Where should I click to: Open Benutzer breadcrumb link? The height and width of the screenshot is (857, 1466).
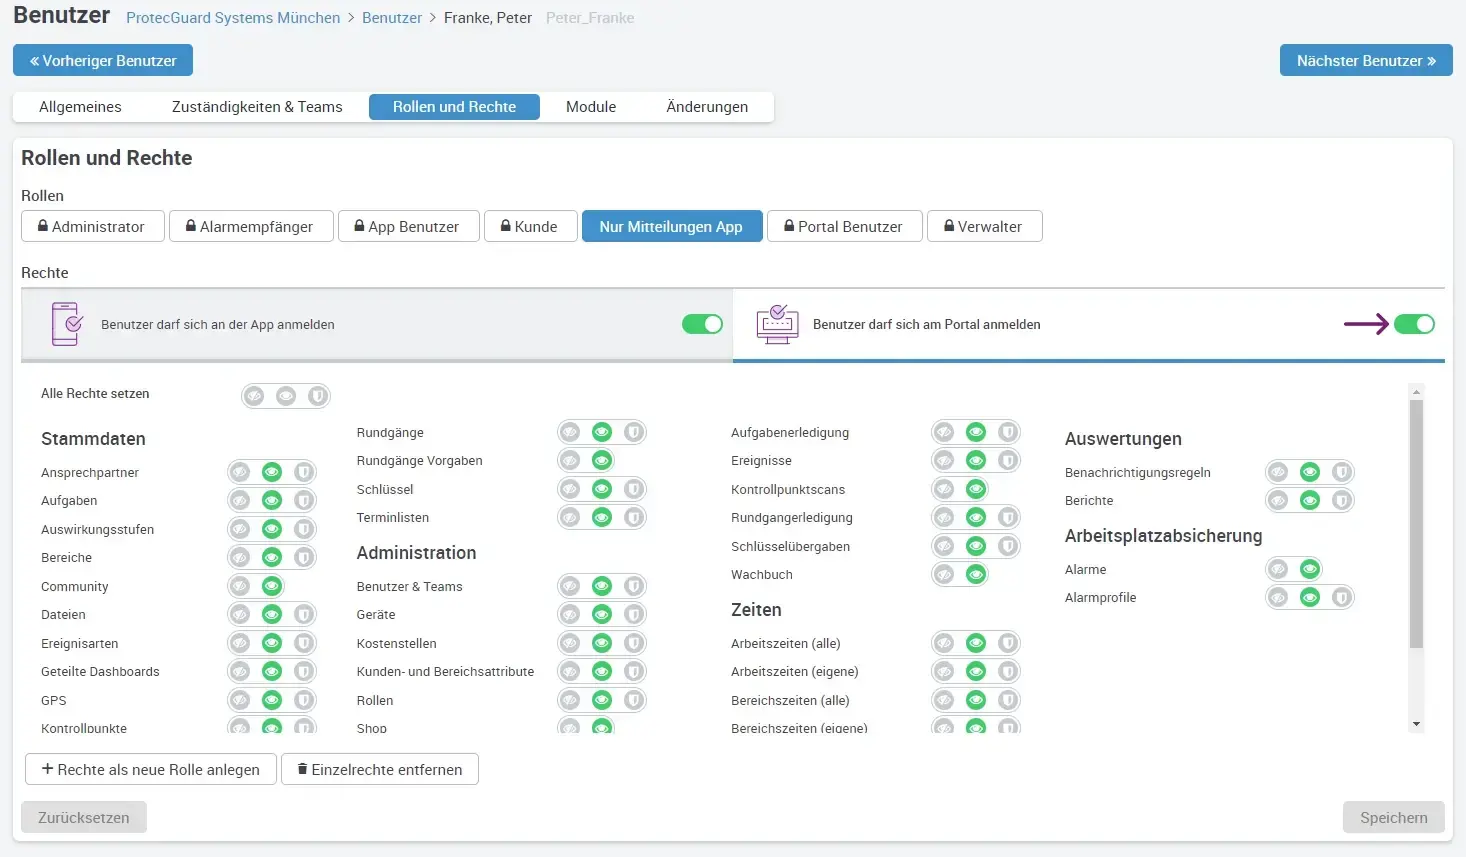[x=392, y=18]
